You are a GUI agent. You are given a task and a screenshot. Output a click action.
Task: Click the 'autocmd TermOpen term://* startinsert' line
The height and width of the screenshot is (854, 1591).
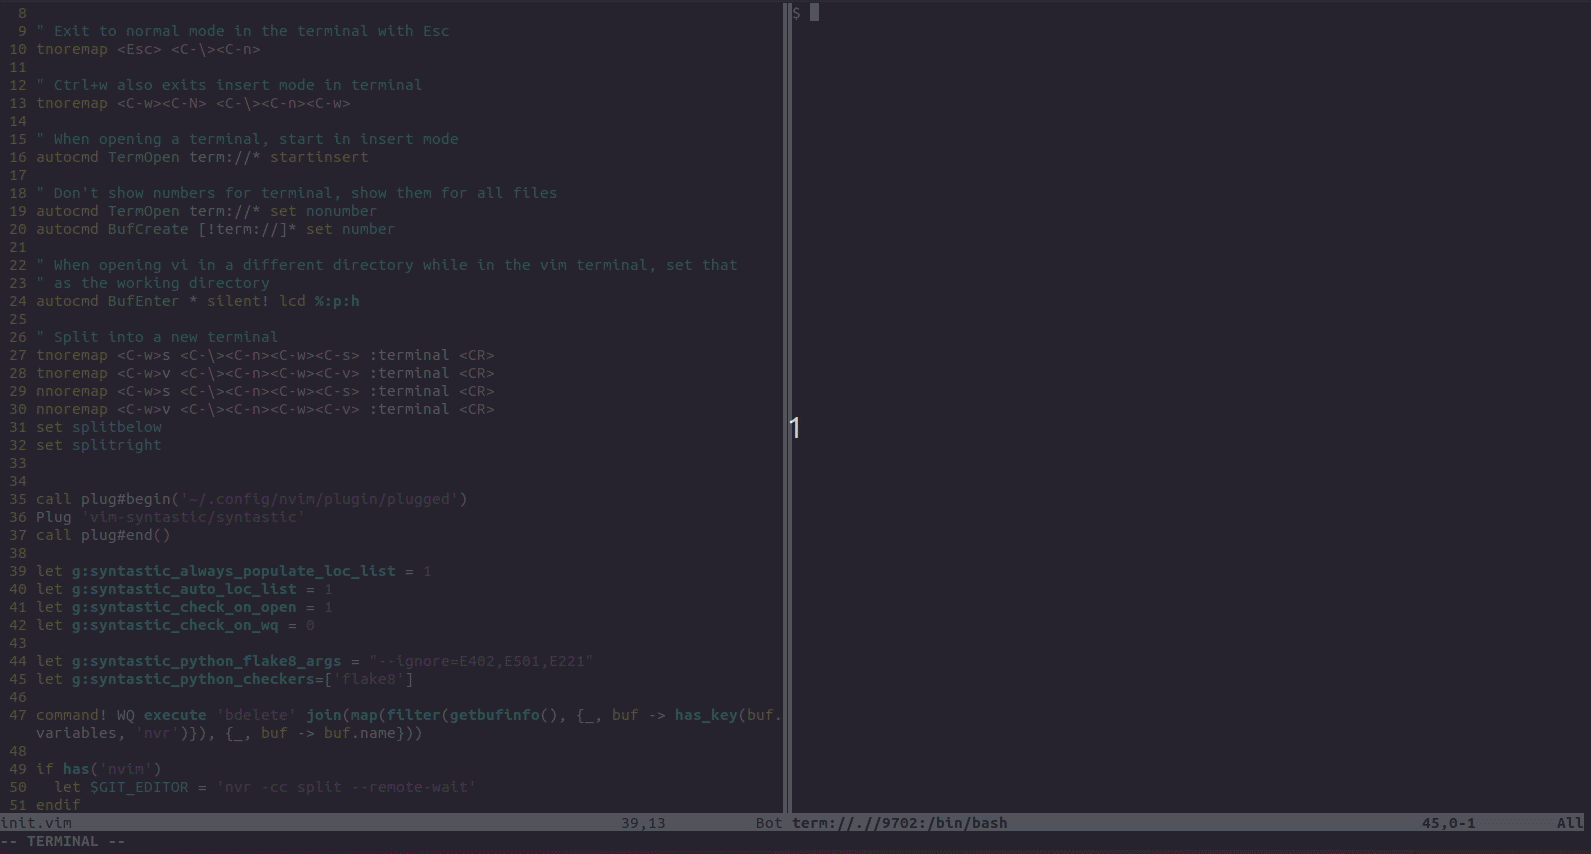point(202,157)
